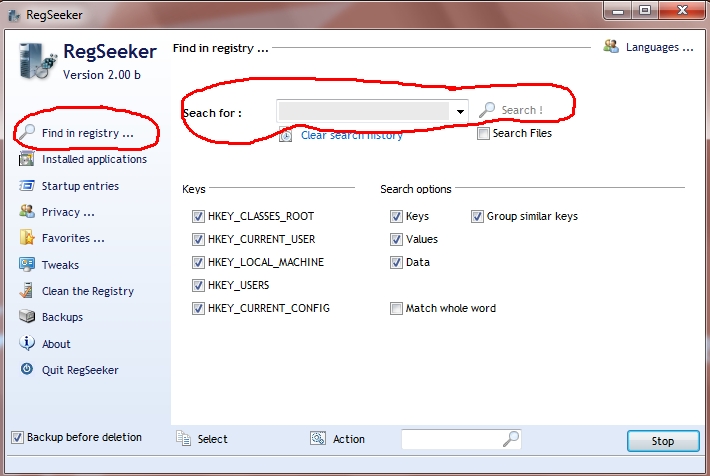This screenshot has height=476, width=710.
Task: Click the clock icon beside Clear search history
Action: [x=285, y=135]
